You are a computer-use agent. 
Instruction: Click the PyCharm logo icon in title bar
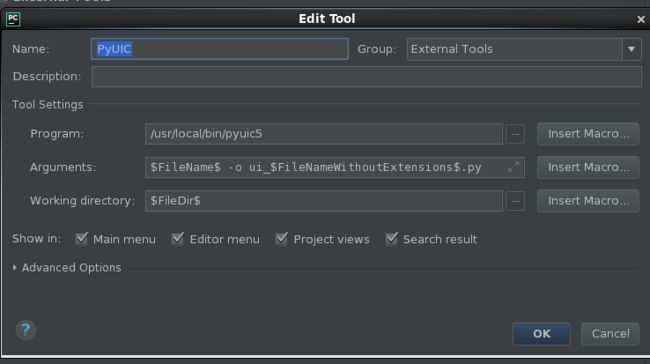(x=13, y=19)
